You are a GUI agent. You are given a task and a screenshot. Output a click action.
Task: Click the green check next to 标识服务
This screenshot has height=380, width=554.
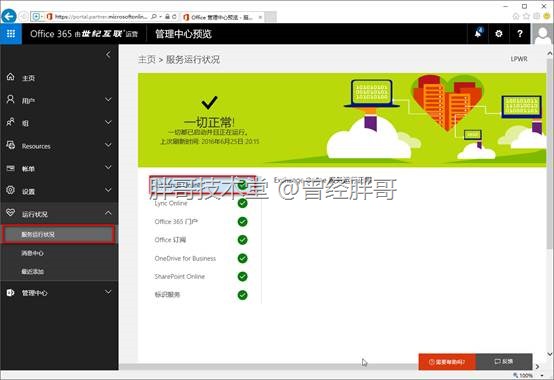coord(242,295)
